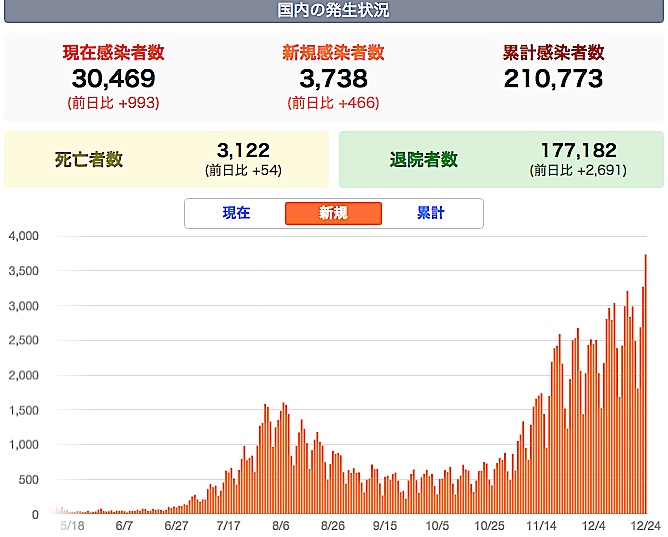Image resolution: width=668 pixels, height=537 pixels.
Task: Click the tallest final bar on chart
Action: (646, 384)
